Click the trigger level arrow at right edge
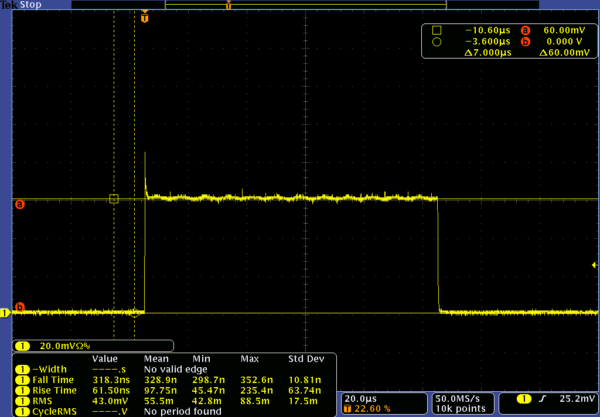600x417 pixels. click(594, 265)
